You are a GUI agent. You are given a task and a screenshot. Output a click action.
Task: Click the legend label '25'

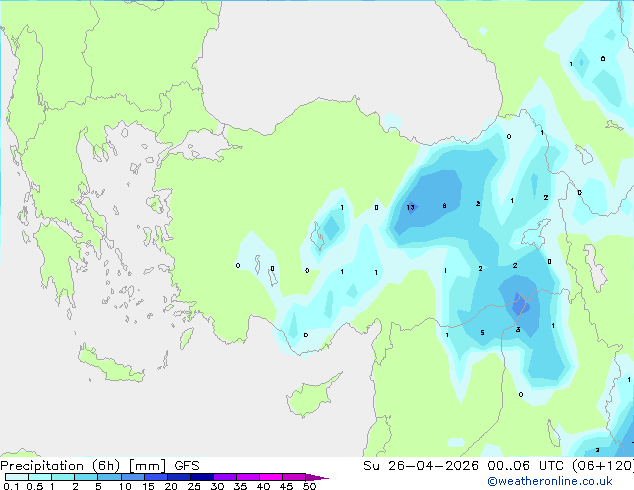pos(194,486)
